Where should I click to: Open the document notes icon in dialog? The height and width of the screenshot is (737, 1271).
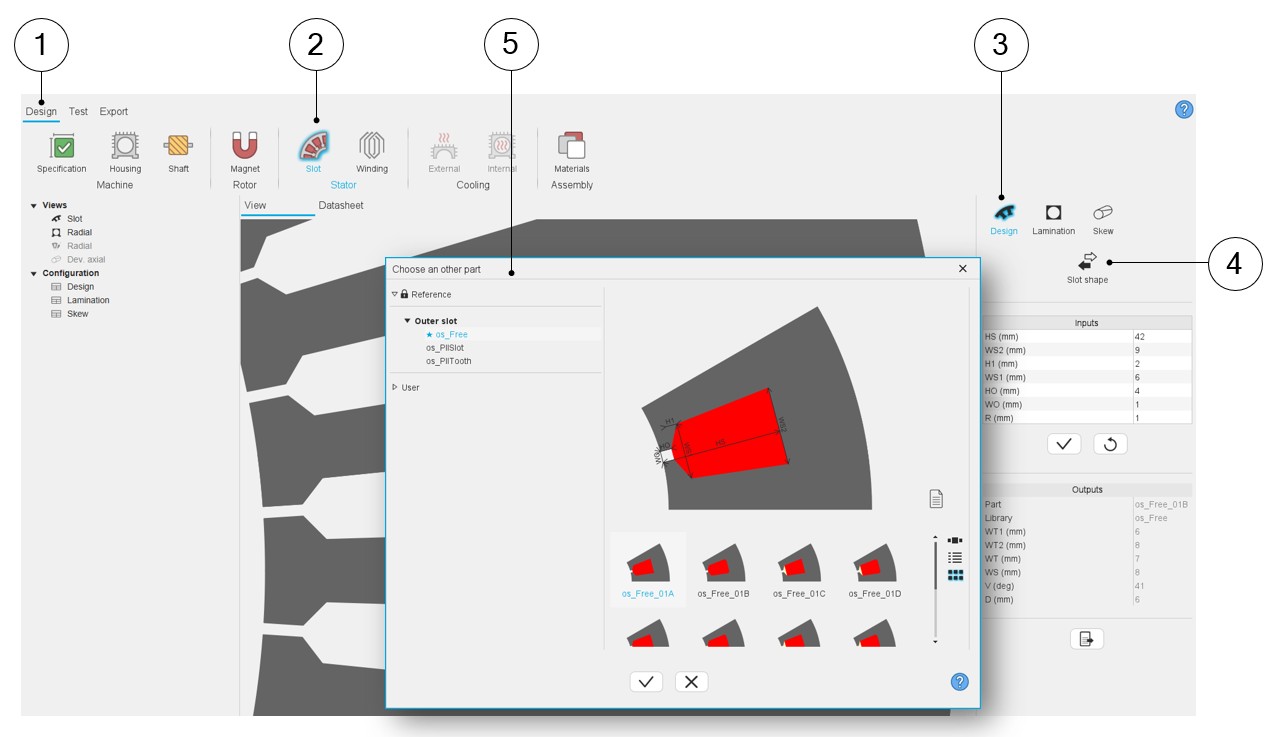(936, 499)
